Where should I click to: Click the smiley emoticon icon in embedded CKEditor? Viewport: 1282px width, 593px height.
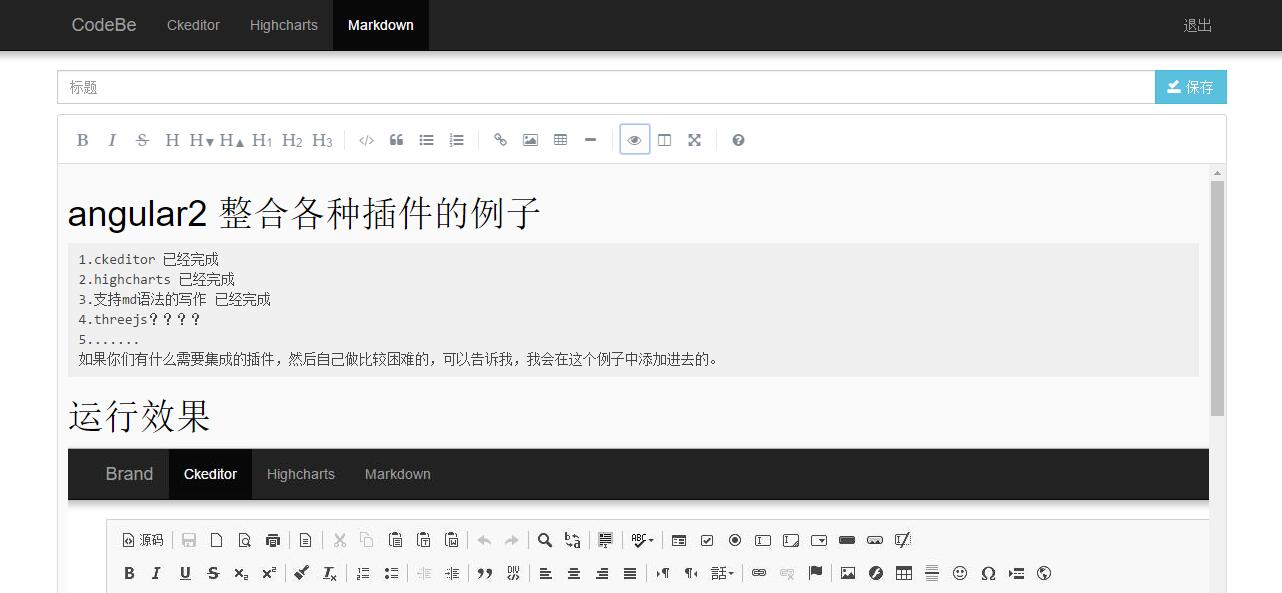pos(960,573)
